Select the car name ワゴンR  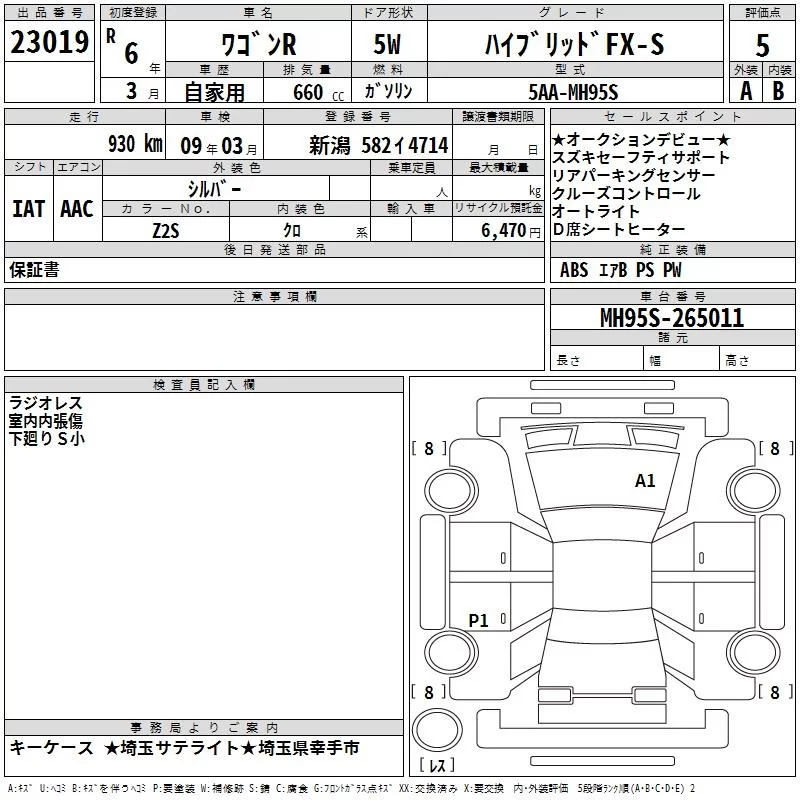coord(258,45)
